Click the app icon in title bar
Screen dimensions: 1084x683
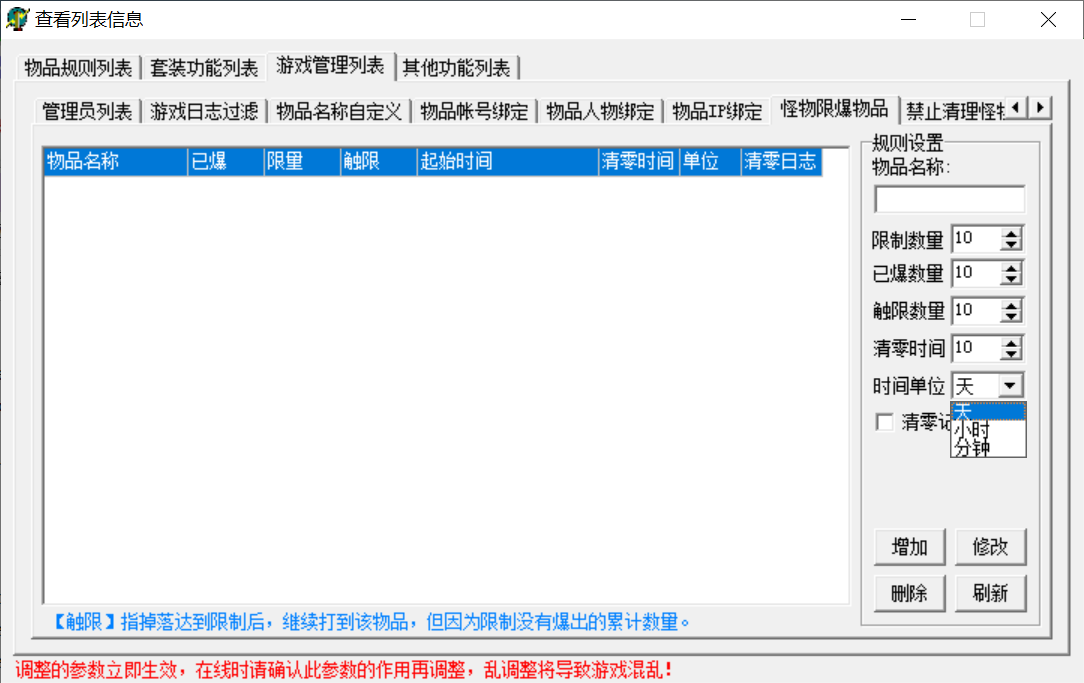[17, 19]
